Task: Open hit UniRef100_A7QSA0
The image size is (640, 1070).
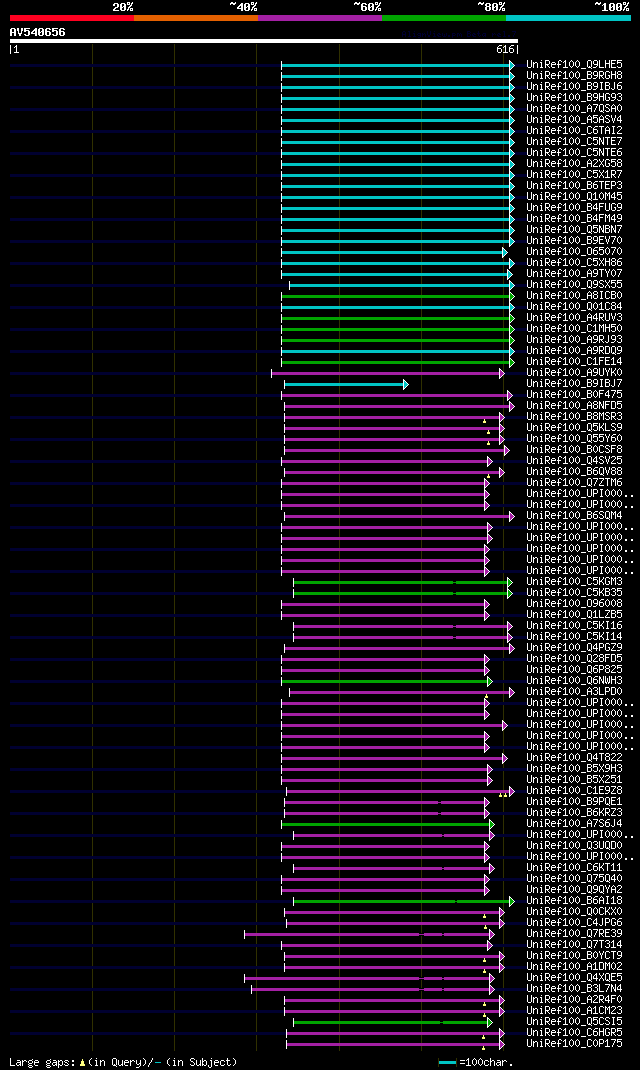Action: pos(574,109)
